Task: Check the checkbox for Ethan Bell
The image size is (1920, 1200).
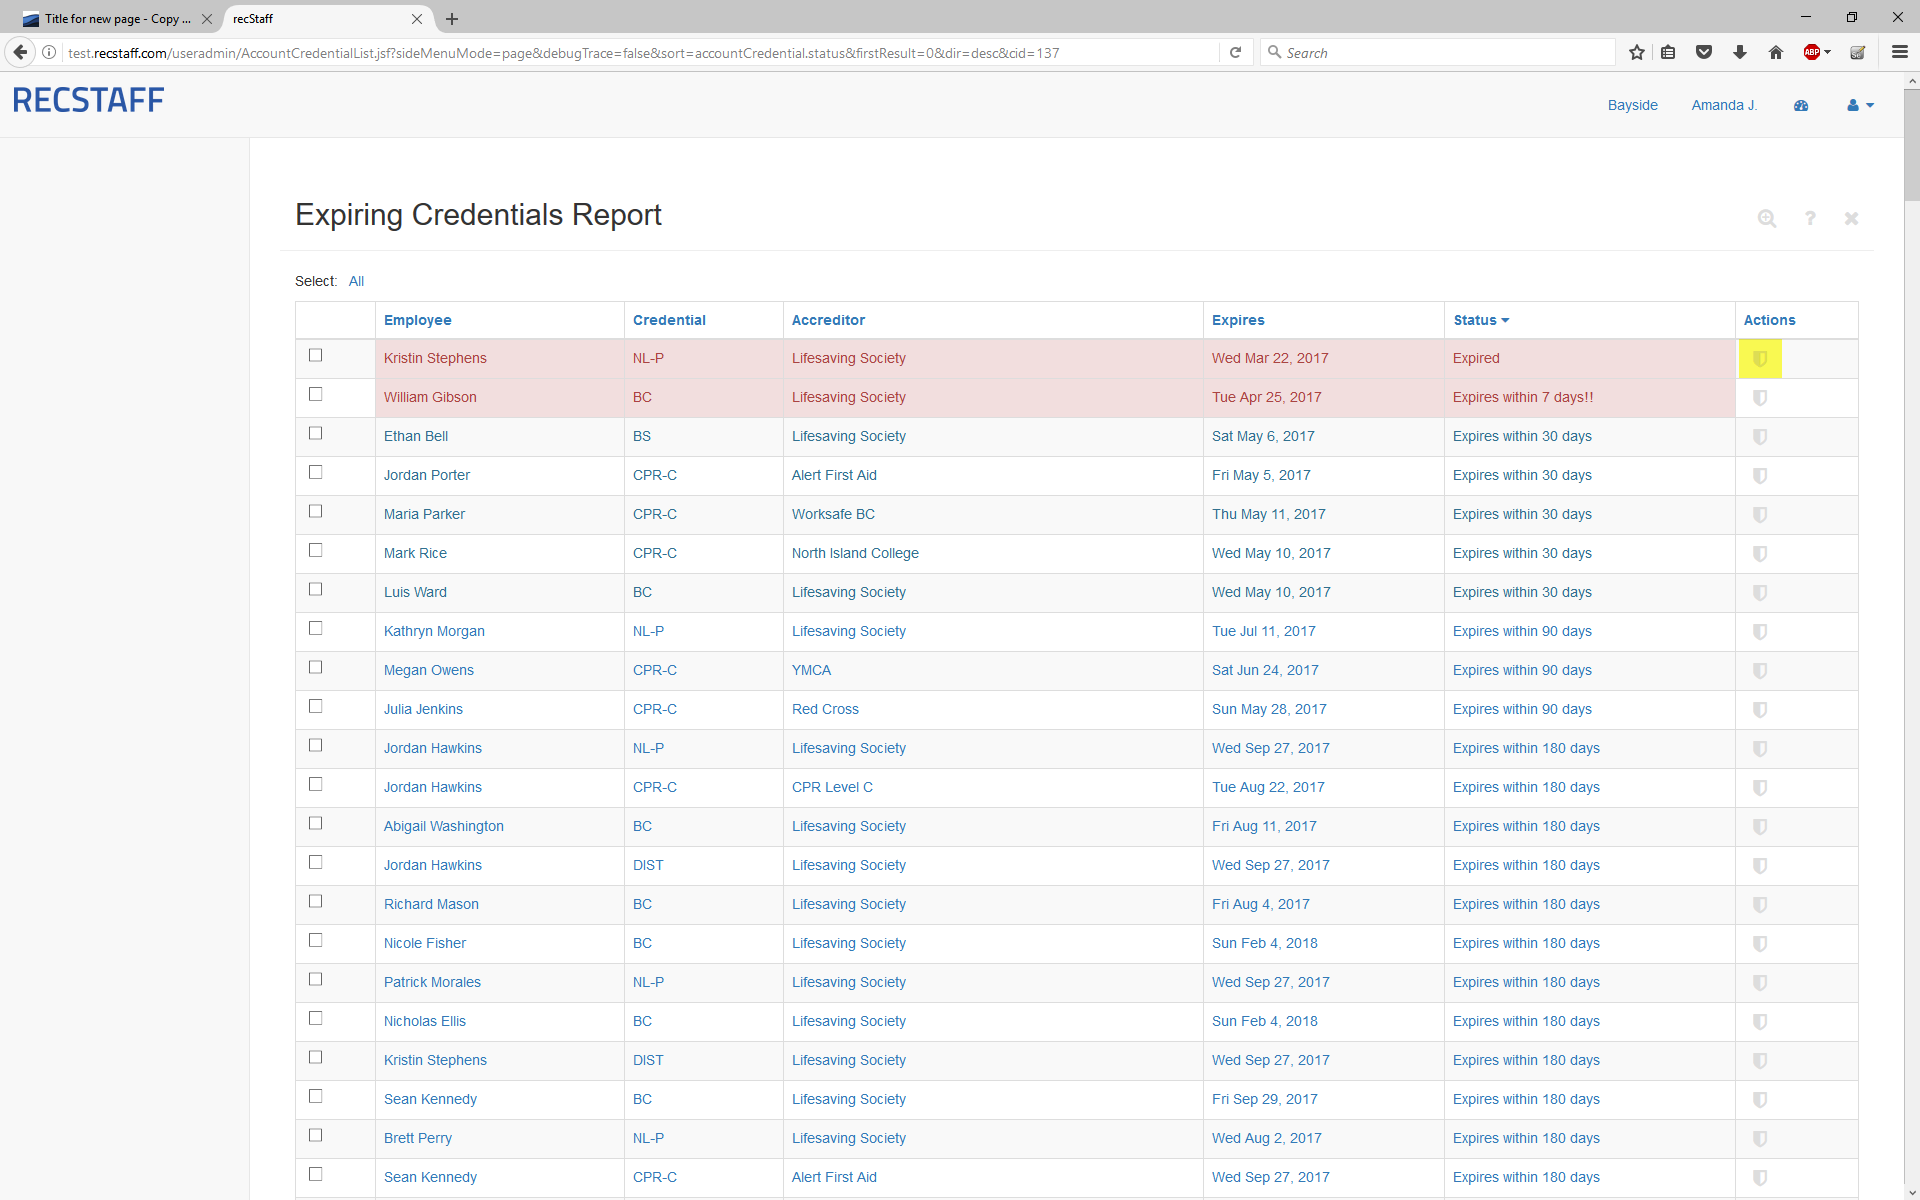Action: point(316,433)
